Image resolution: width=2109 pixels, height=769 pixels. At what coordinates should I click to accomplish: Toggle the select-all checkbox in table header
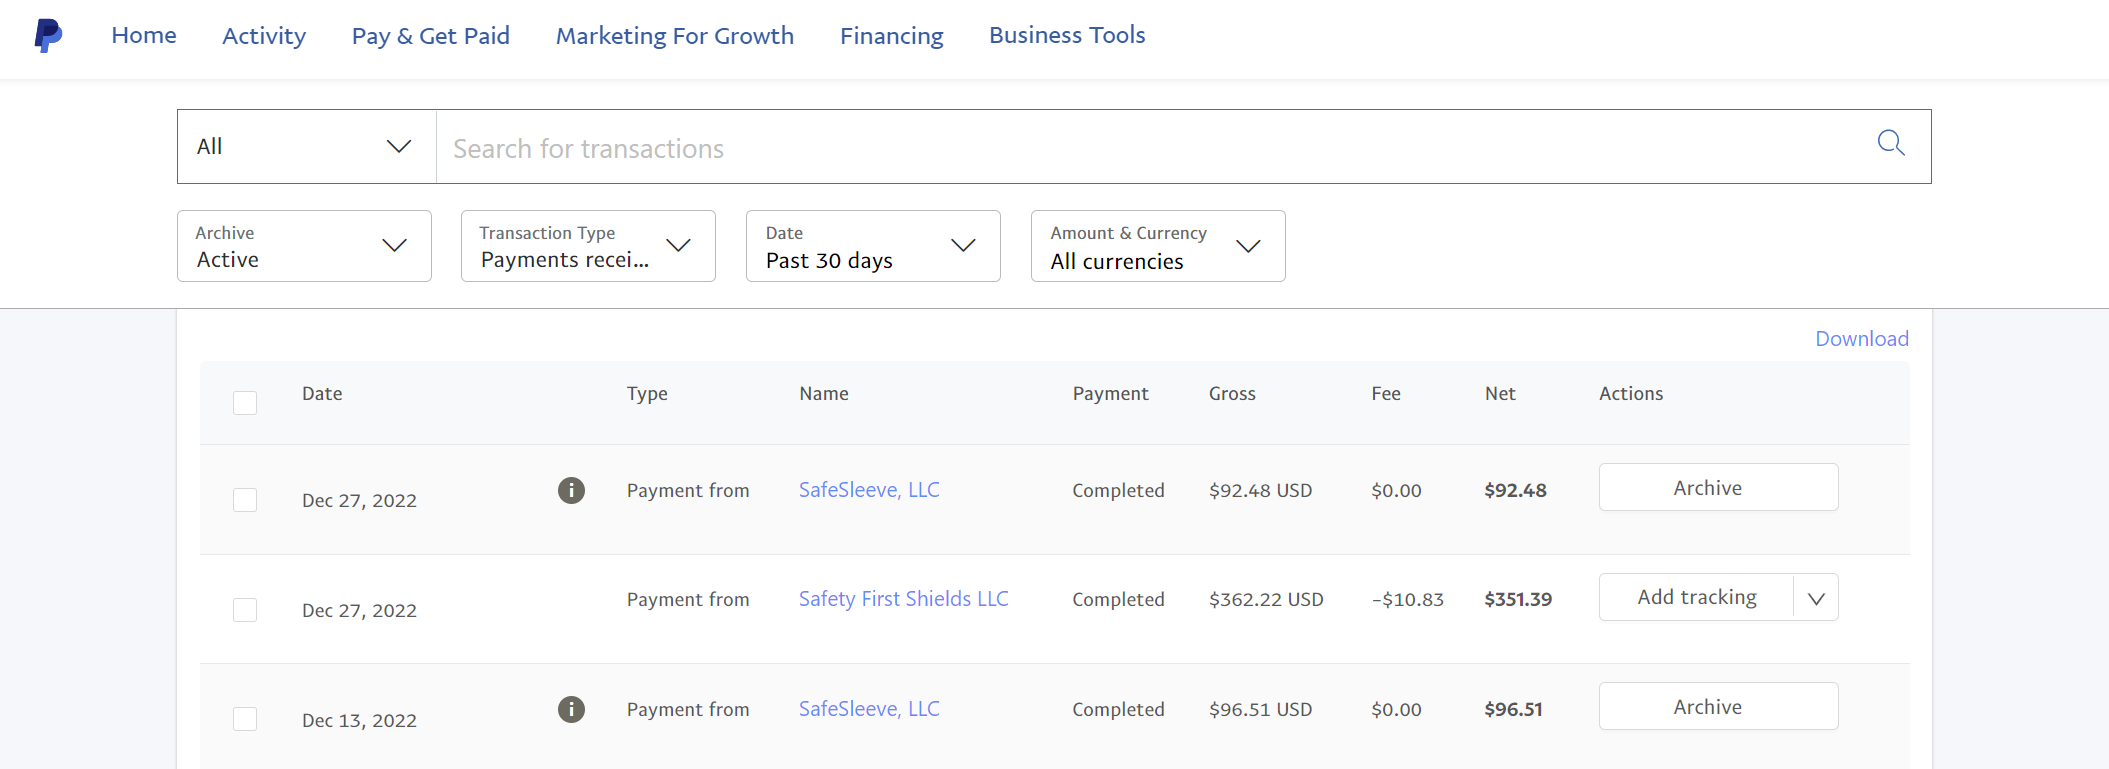tap(245, 402)
